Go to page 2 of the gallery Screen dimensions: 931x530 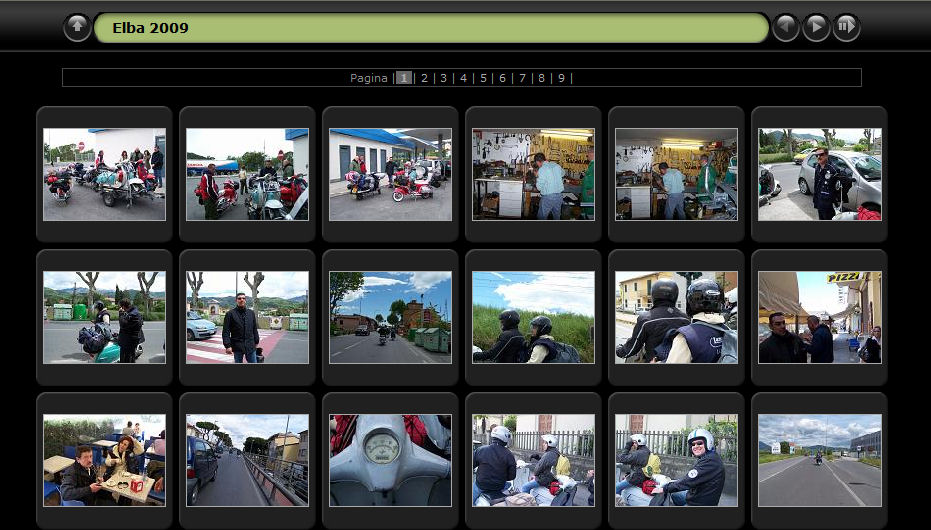pyautogui.click(x=424, y=78)
